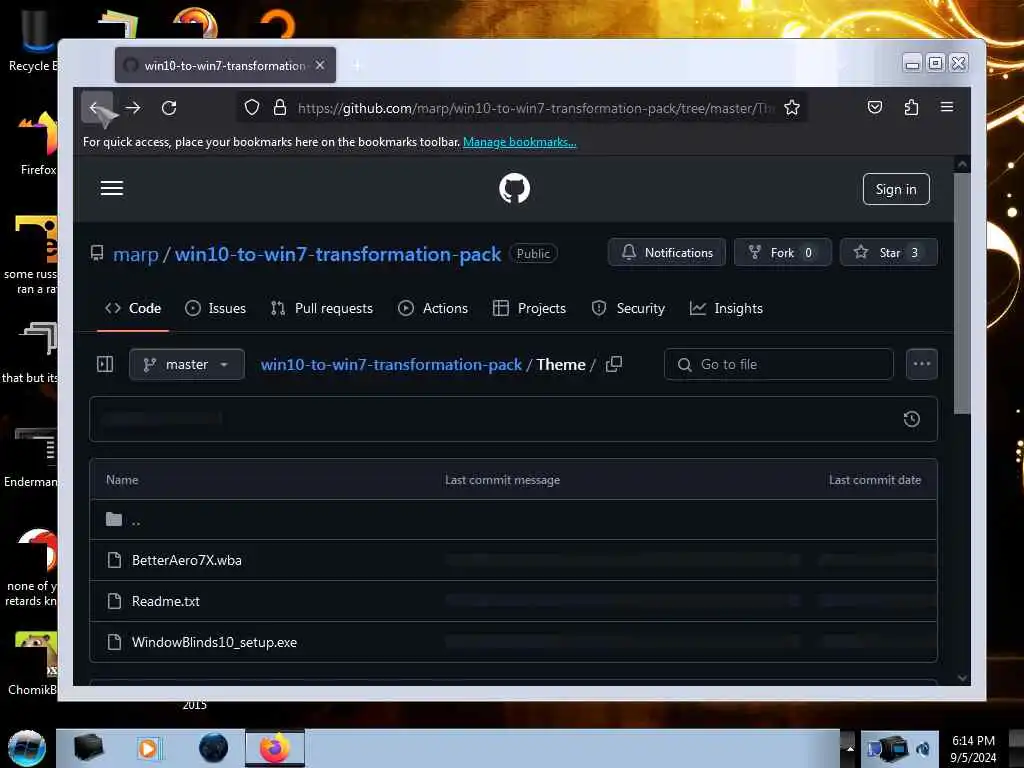Fork the repository
Screen dimensions: 1024x768
click(x=782, y=253)
